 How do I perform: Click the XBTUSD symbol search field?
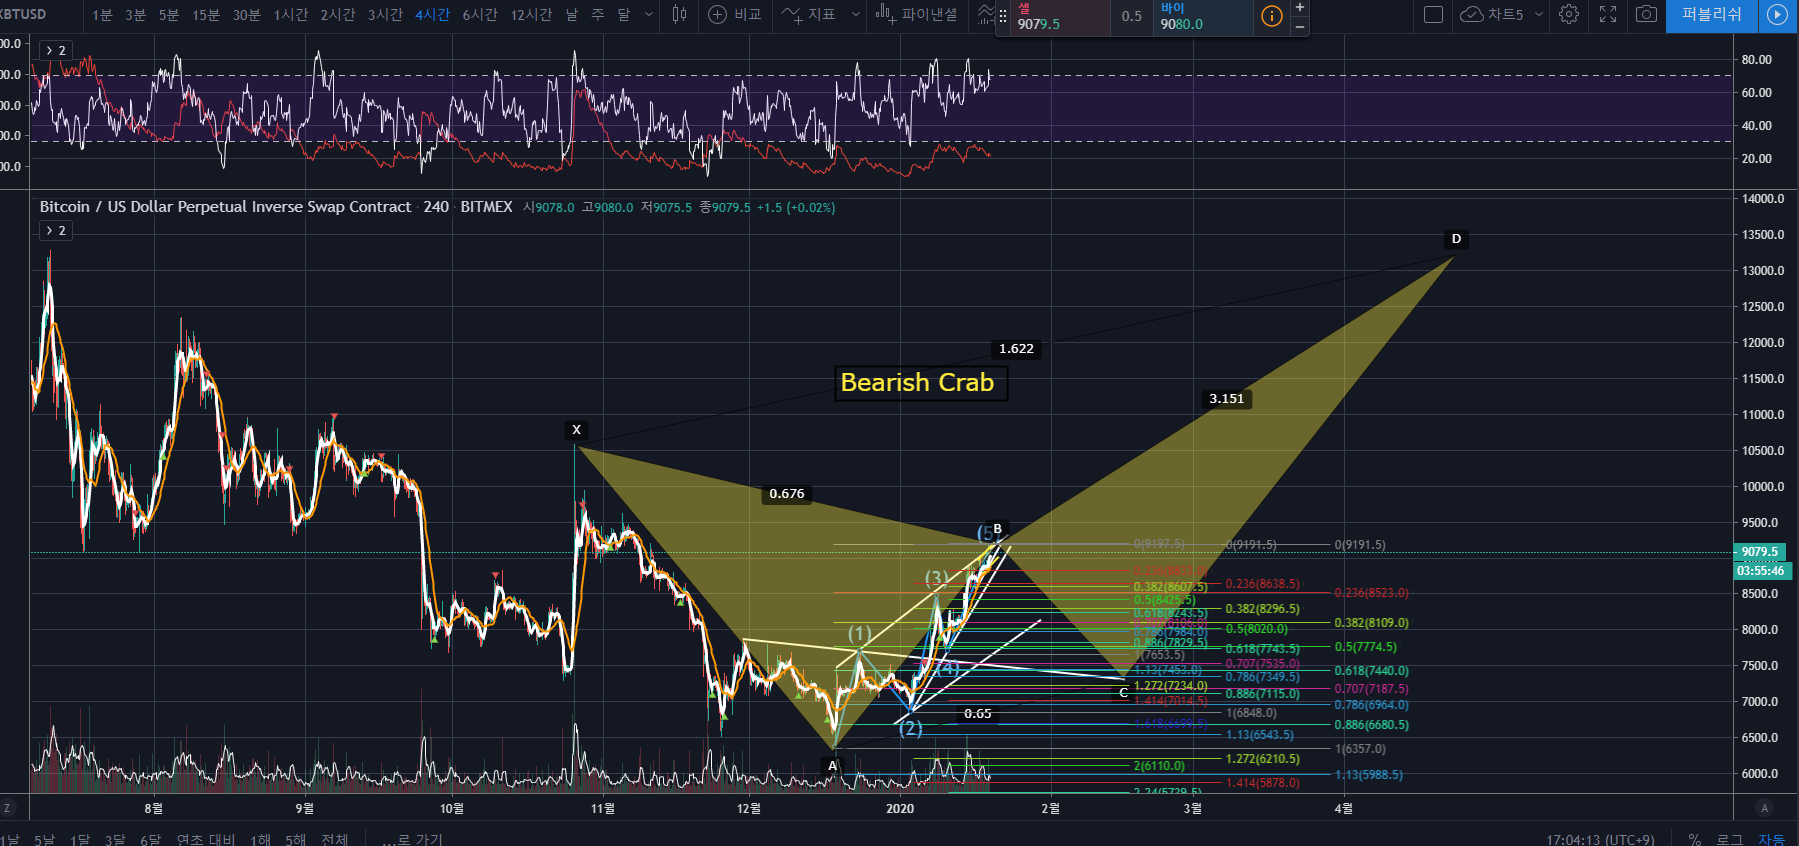click(24, 14)
